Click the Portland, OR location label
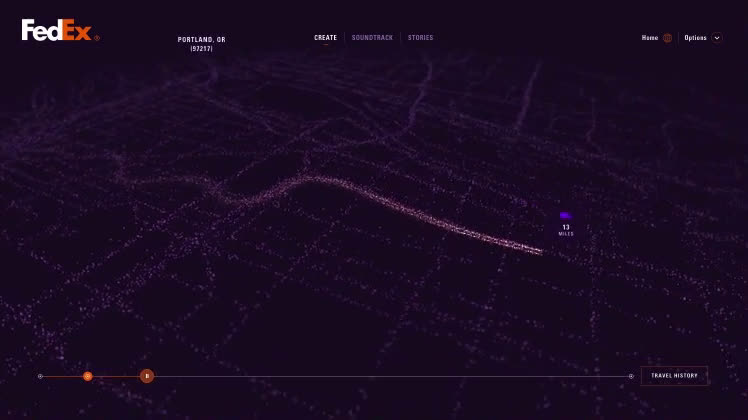748x420 pixels. pos(201,40)
